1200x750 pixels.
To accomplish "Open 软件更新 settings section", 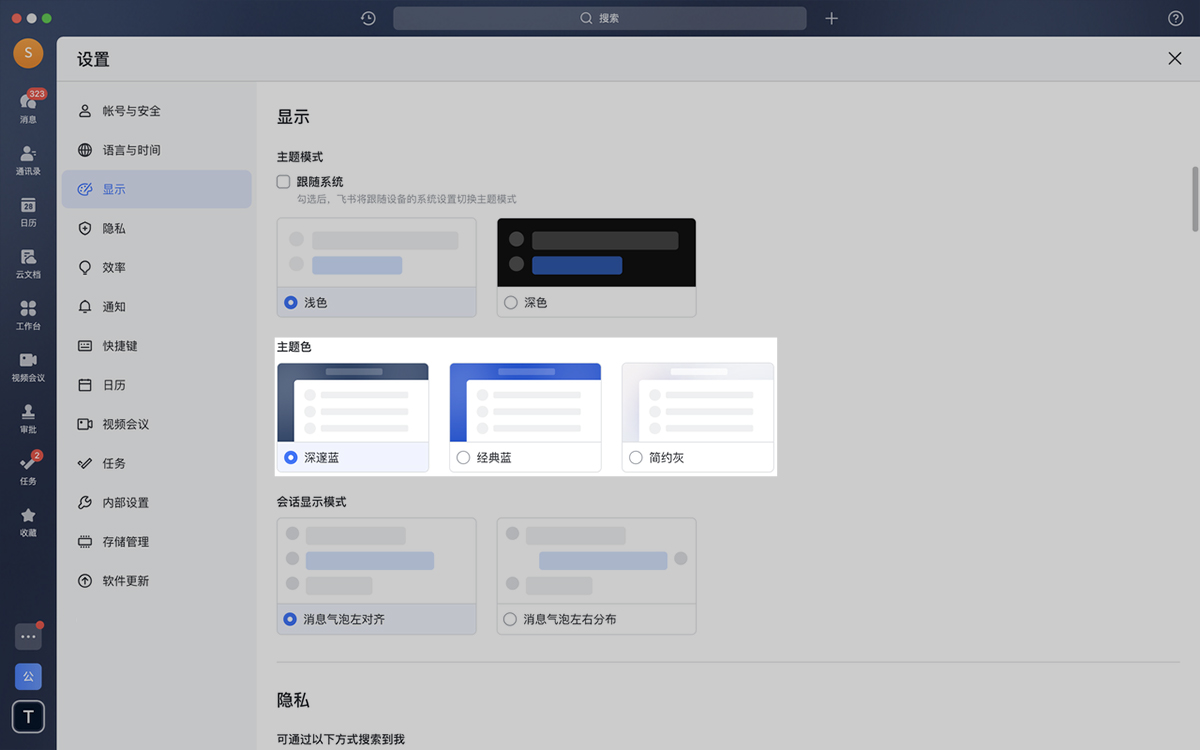I will click(125, 581).
